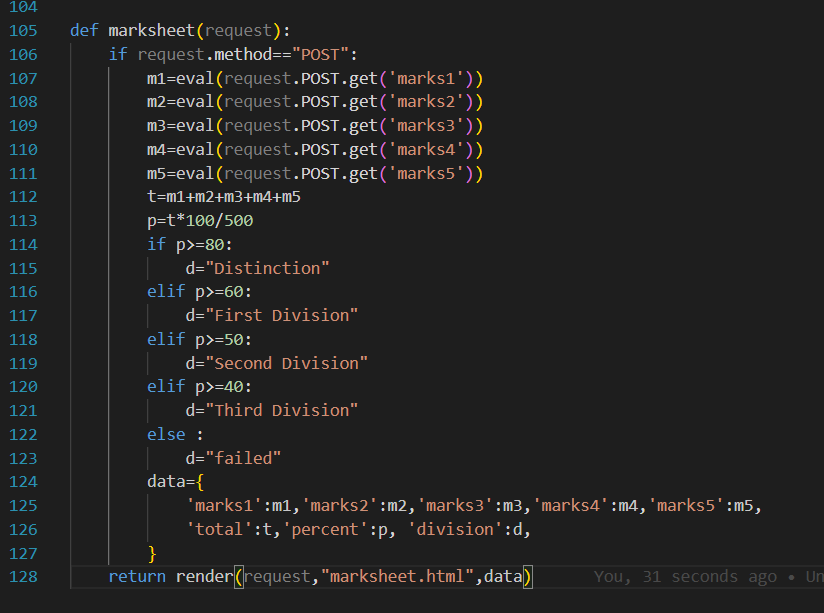Screen dimensions: 824x613
Task: Click the 'else :' keyword on line 122
Action: click(x=175, y=435)
